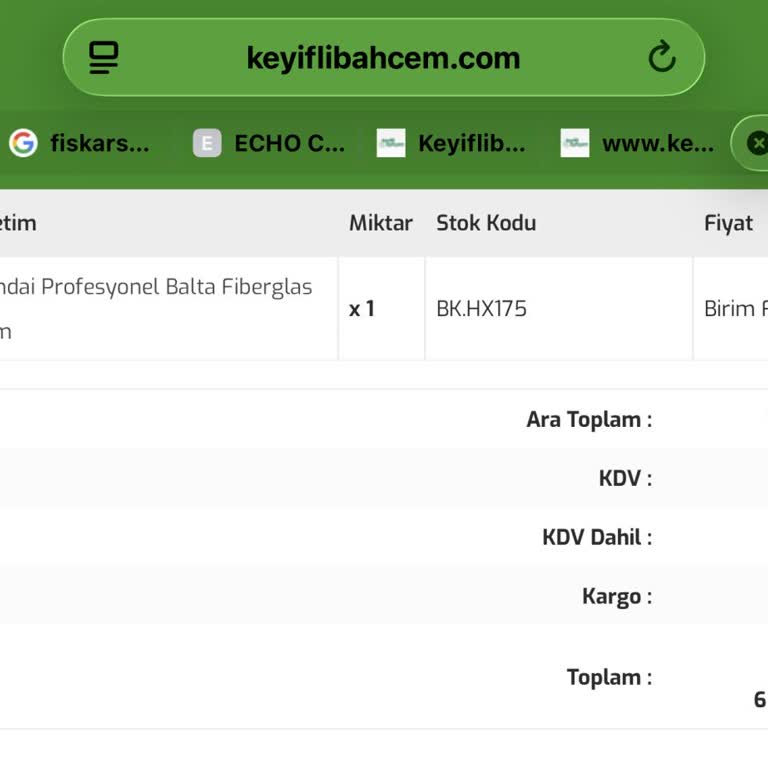Reload the keyiflibahcem.com page
The image size is (768, 768).
point(662,57)
